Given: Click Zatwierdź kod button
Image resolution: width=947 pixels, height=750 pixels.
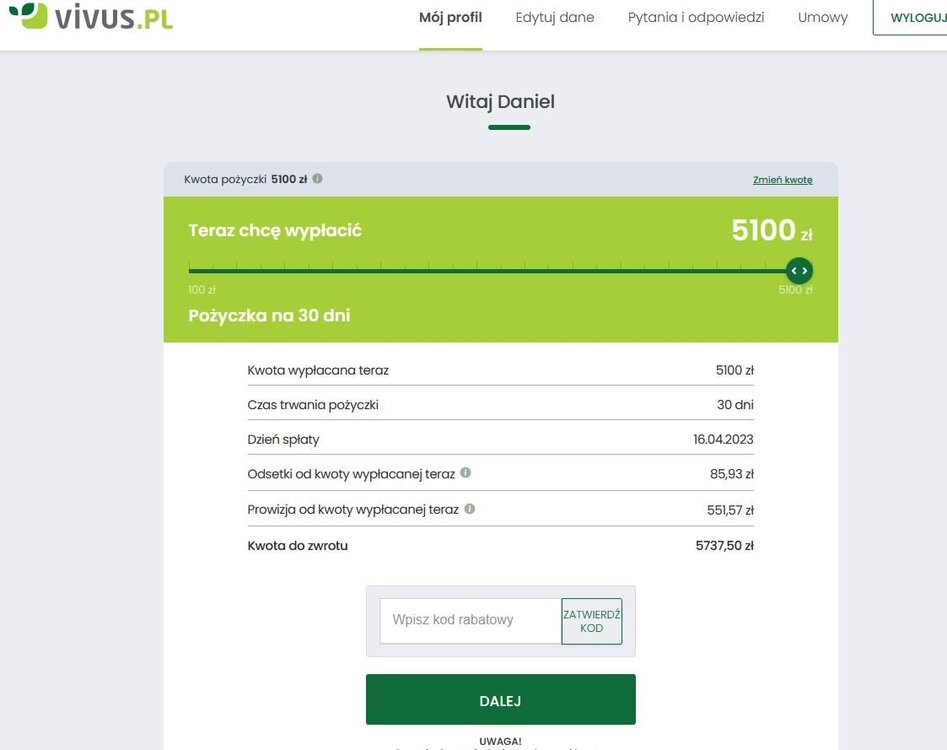Looking at the screenshot, I should pyautogui.click(x=591, y=621).
